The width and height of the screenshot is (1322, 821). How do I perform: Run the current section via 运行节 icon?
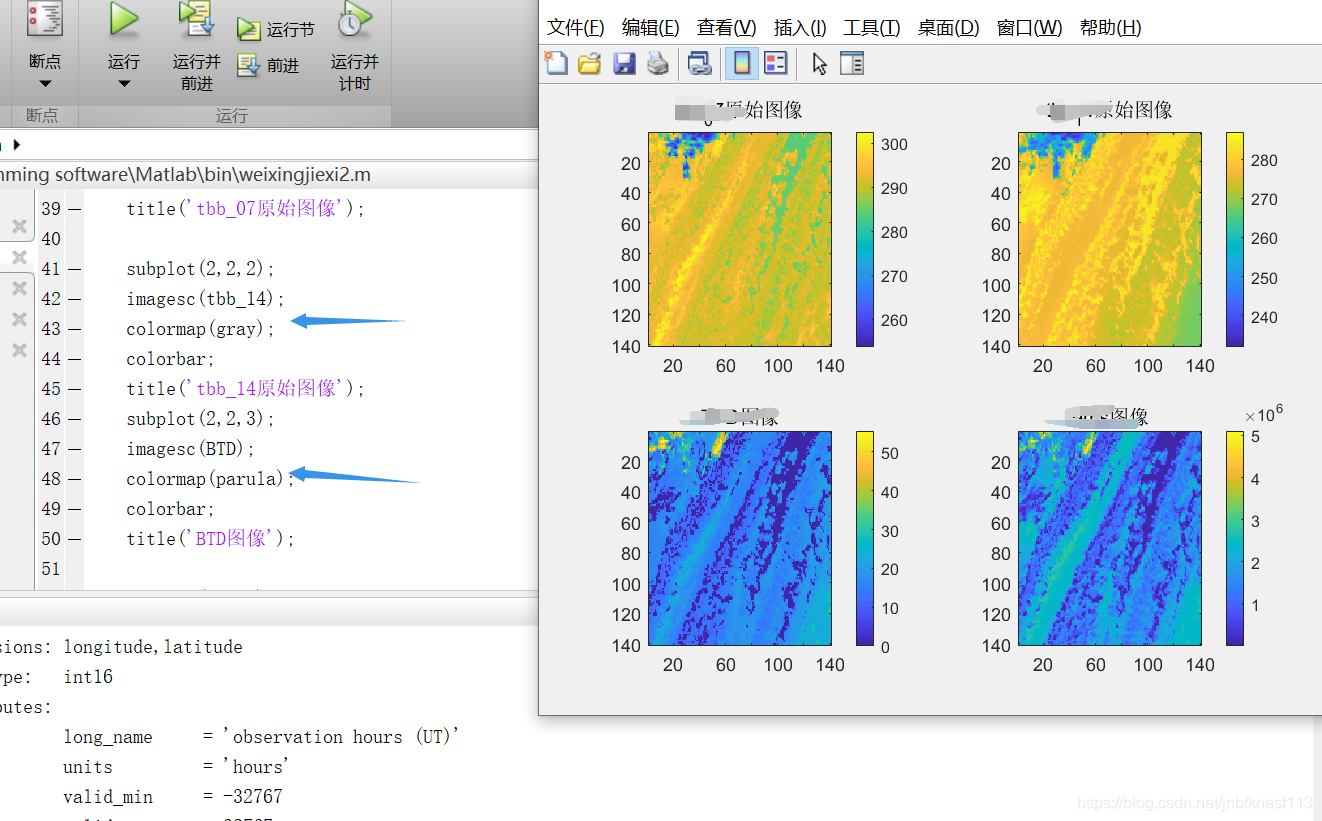click(250, 25)
